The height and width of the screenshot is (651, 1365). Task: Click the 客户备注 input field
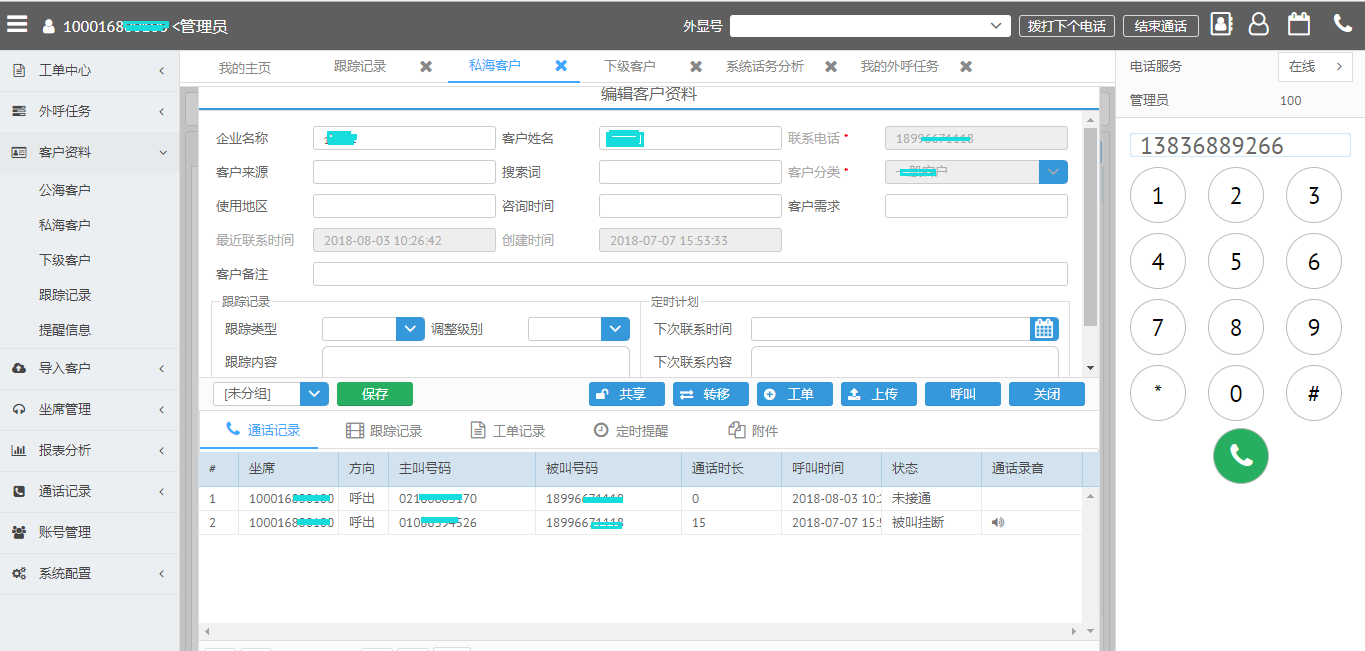(x=690, y=274)
